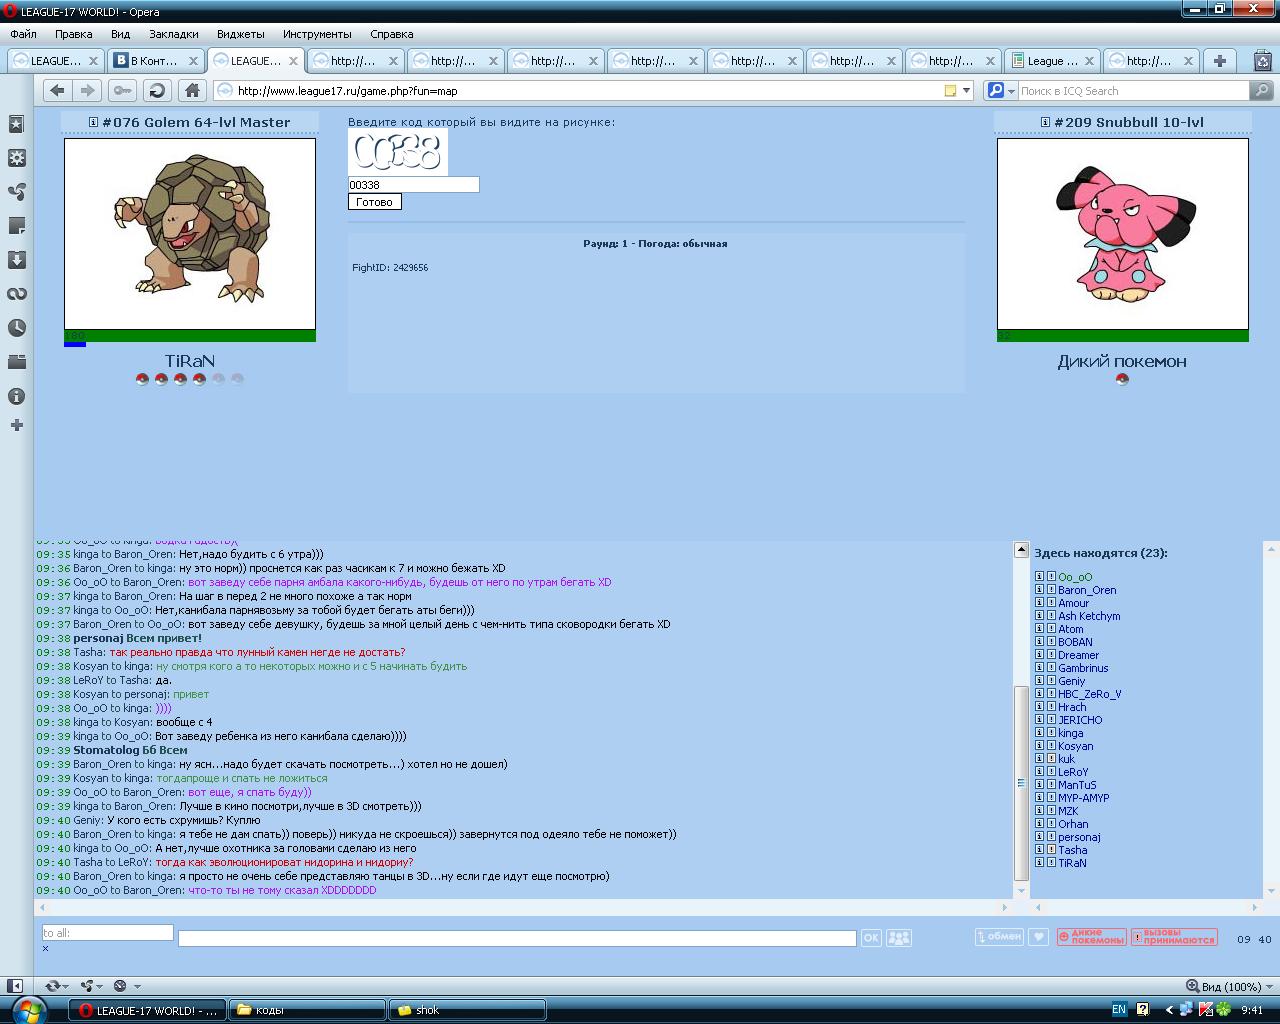Click the Wand password key button

pos(122,90)
